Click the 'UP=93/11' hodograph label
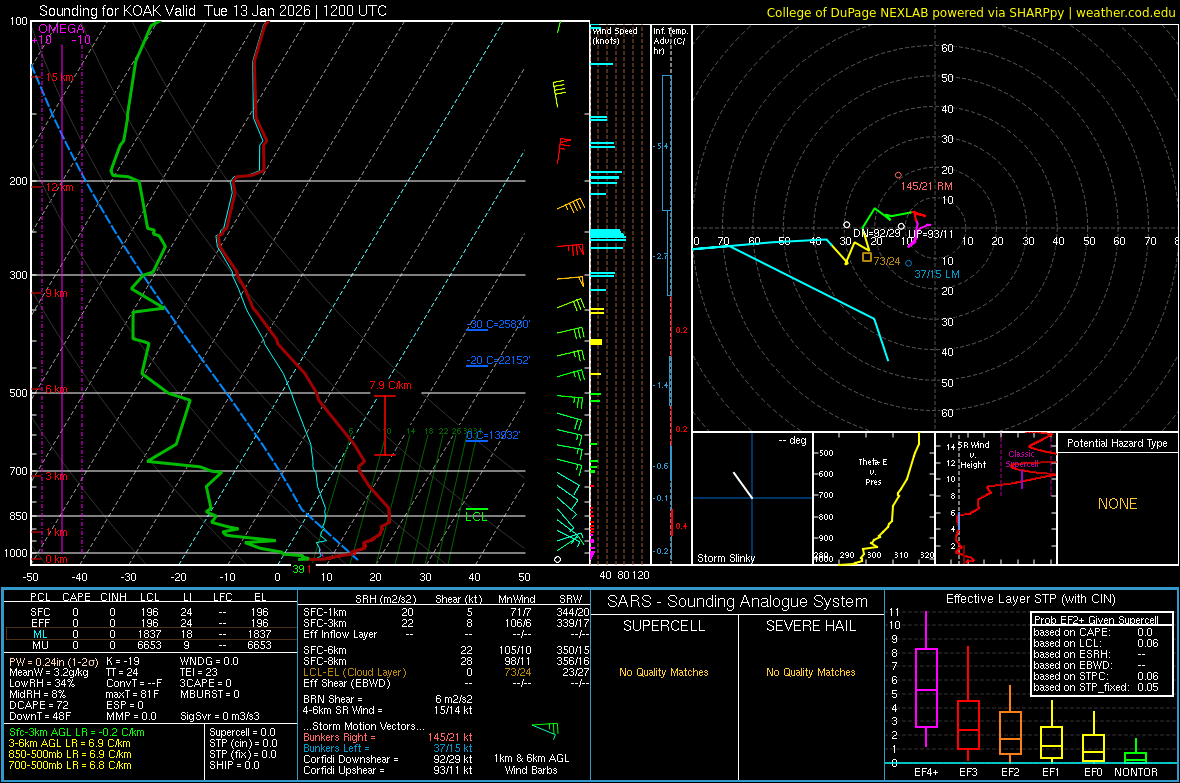Screen dimensions: 1180x783 point(931,234)
